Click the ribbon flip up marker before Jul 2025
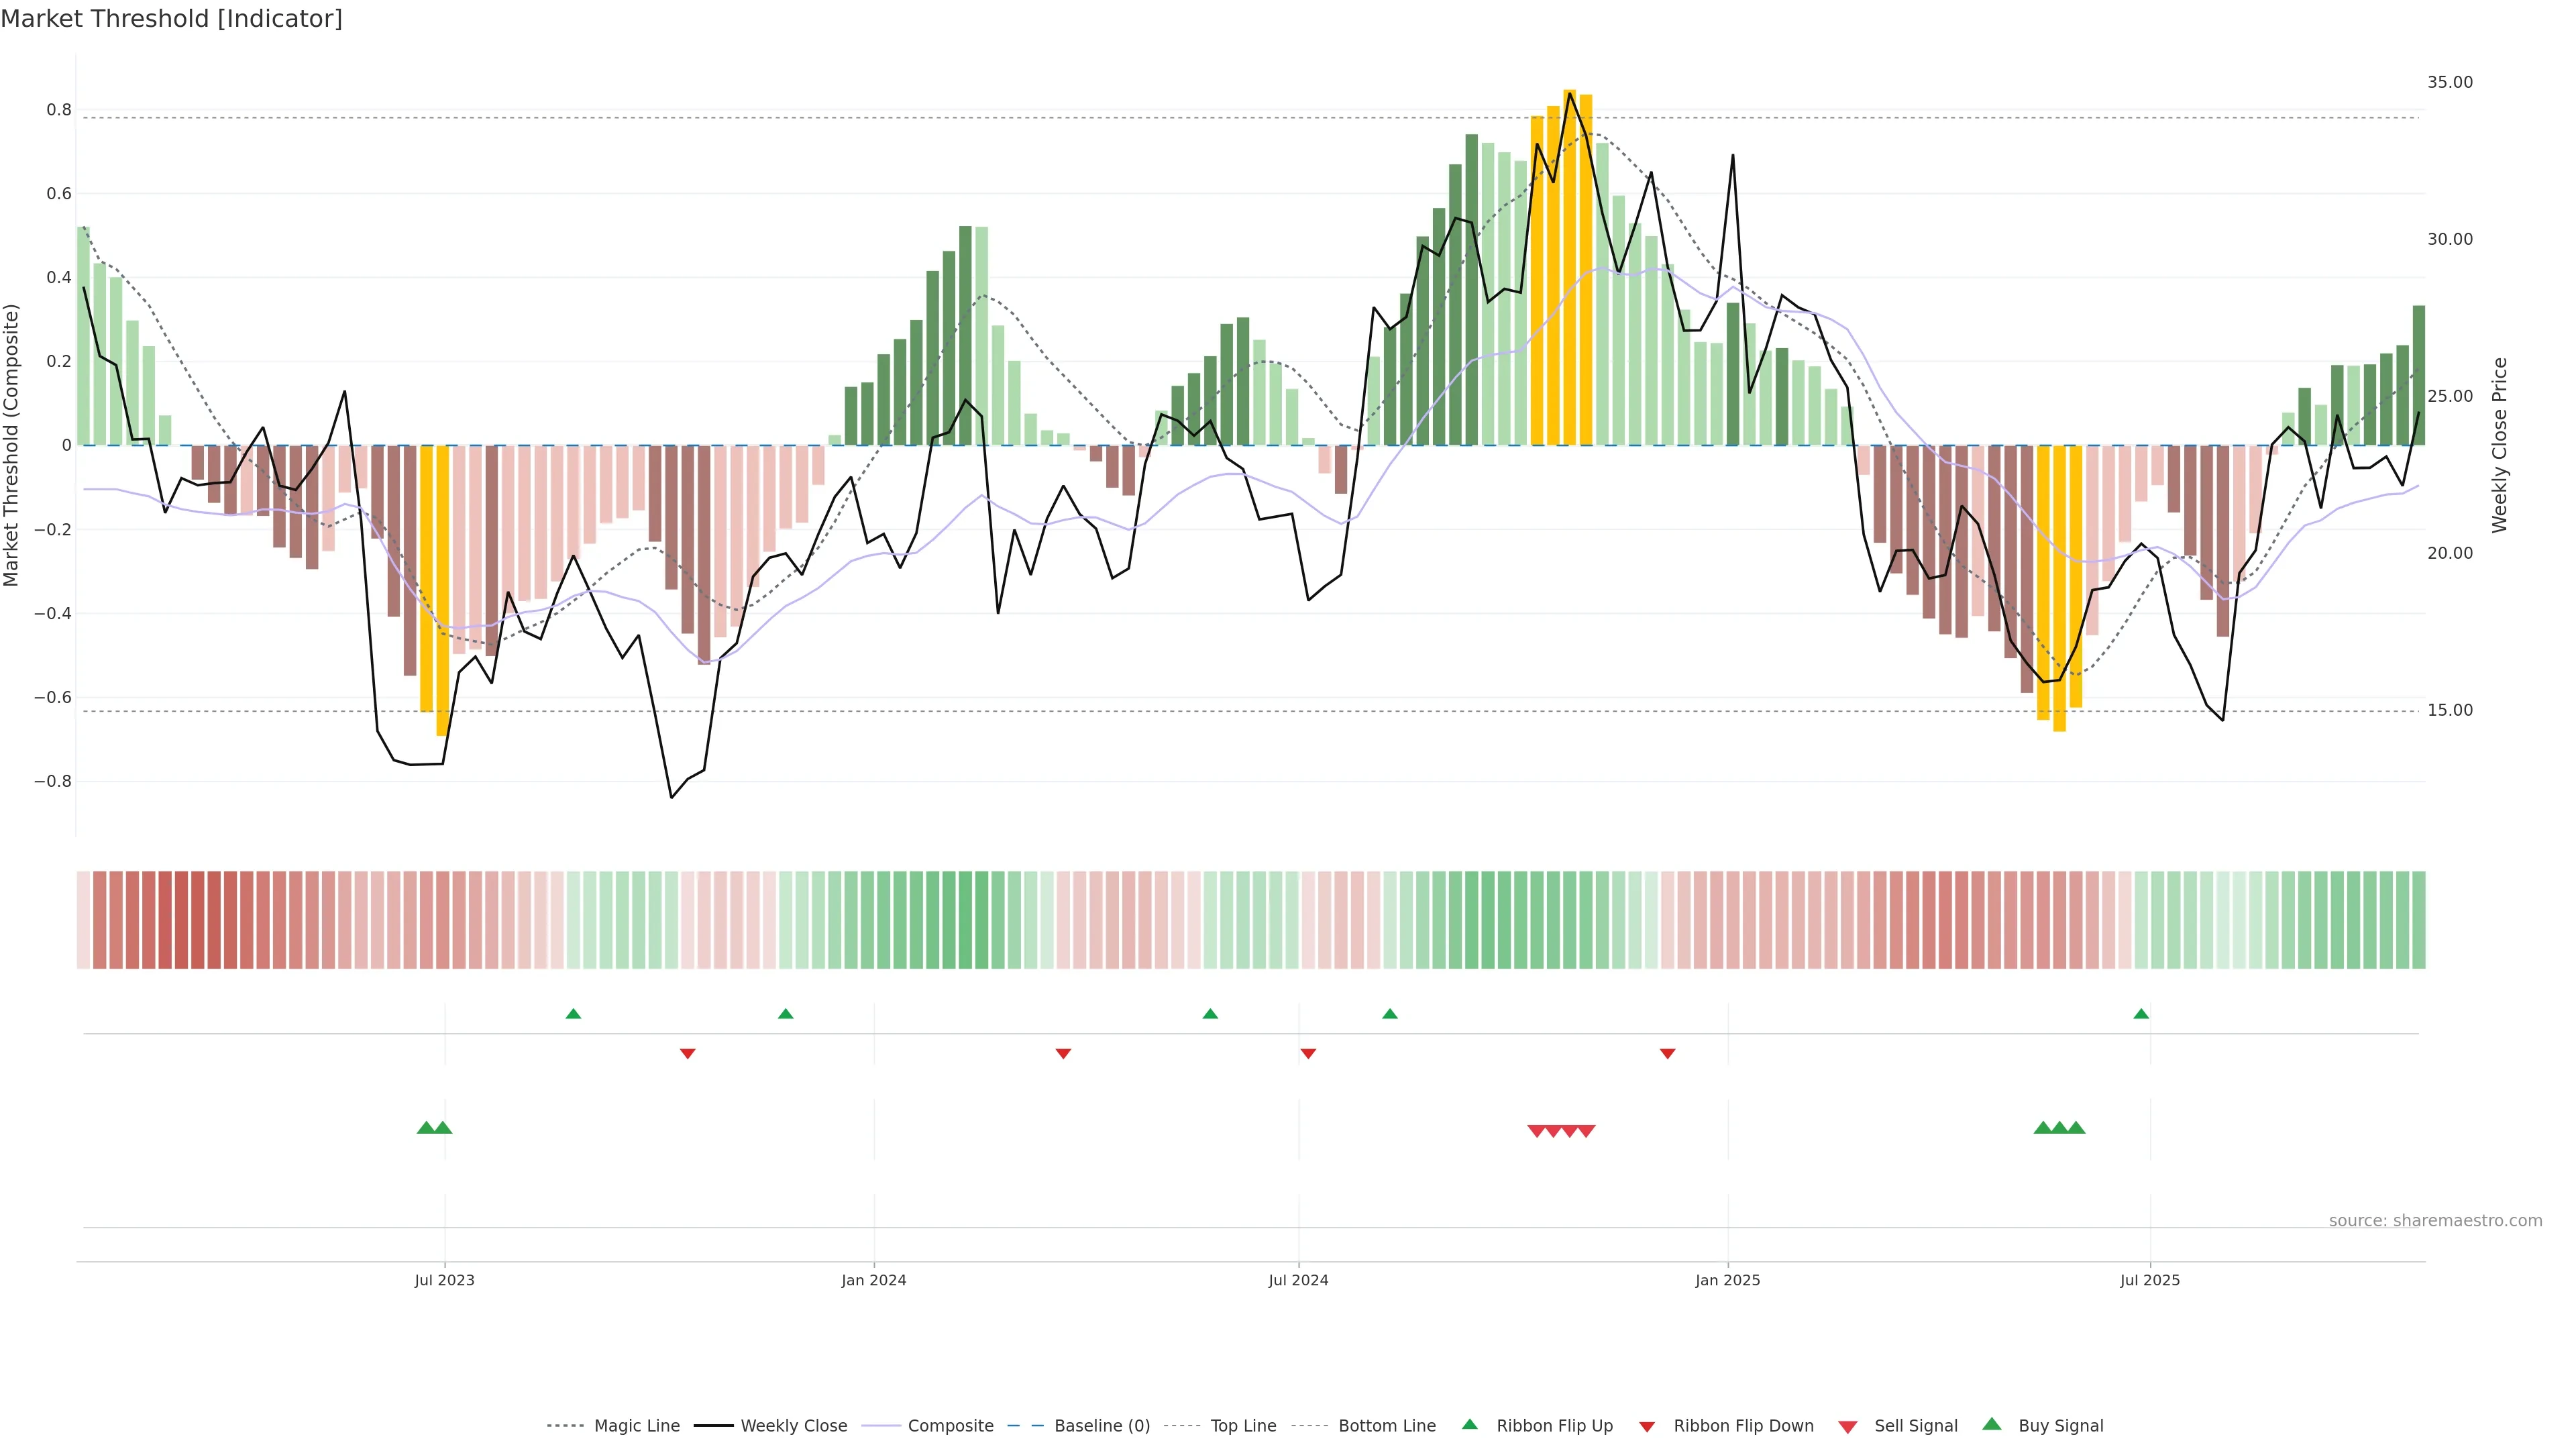Viewport: 2576px width, 1449px height. (2141, 1014)
